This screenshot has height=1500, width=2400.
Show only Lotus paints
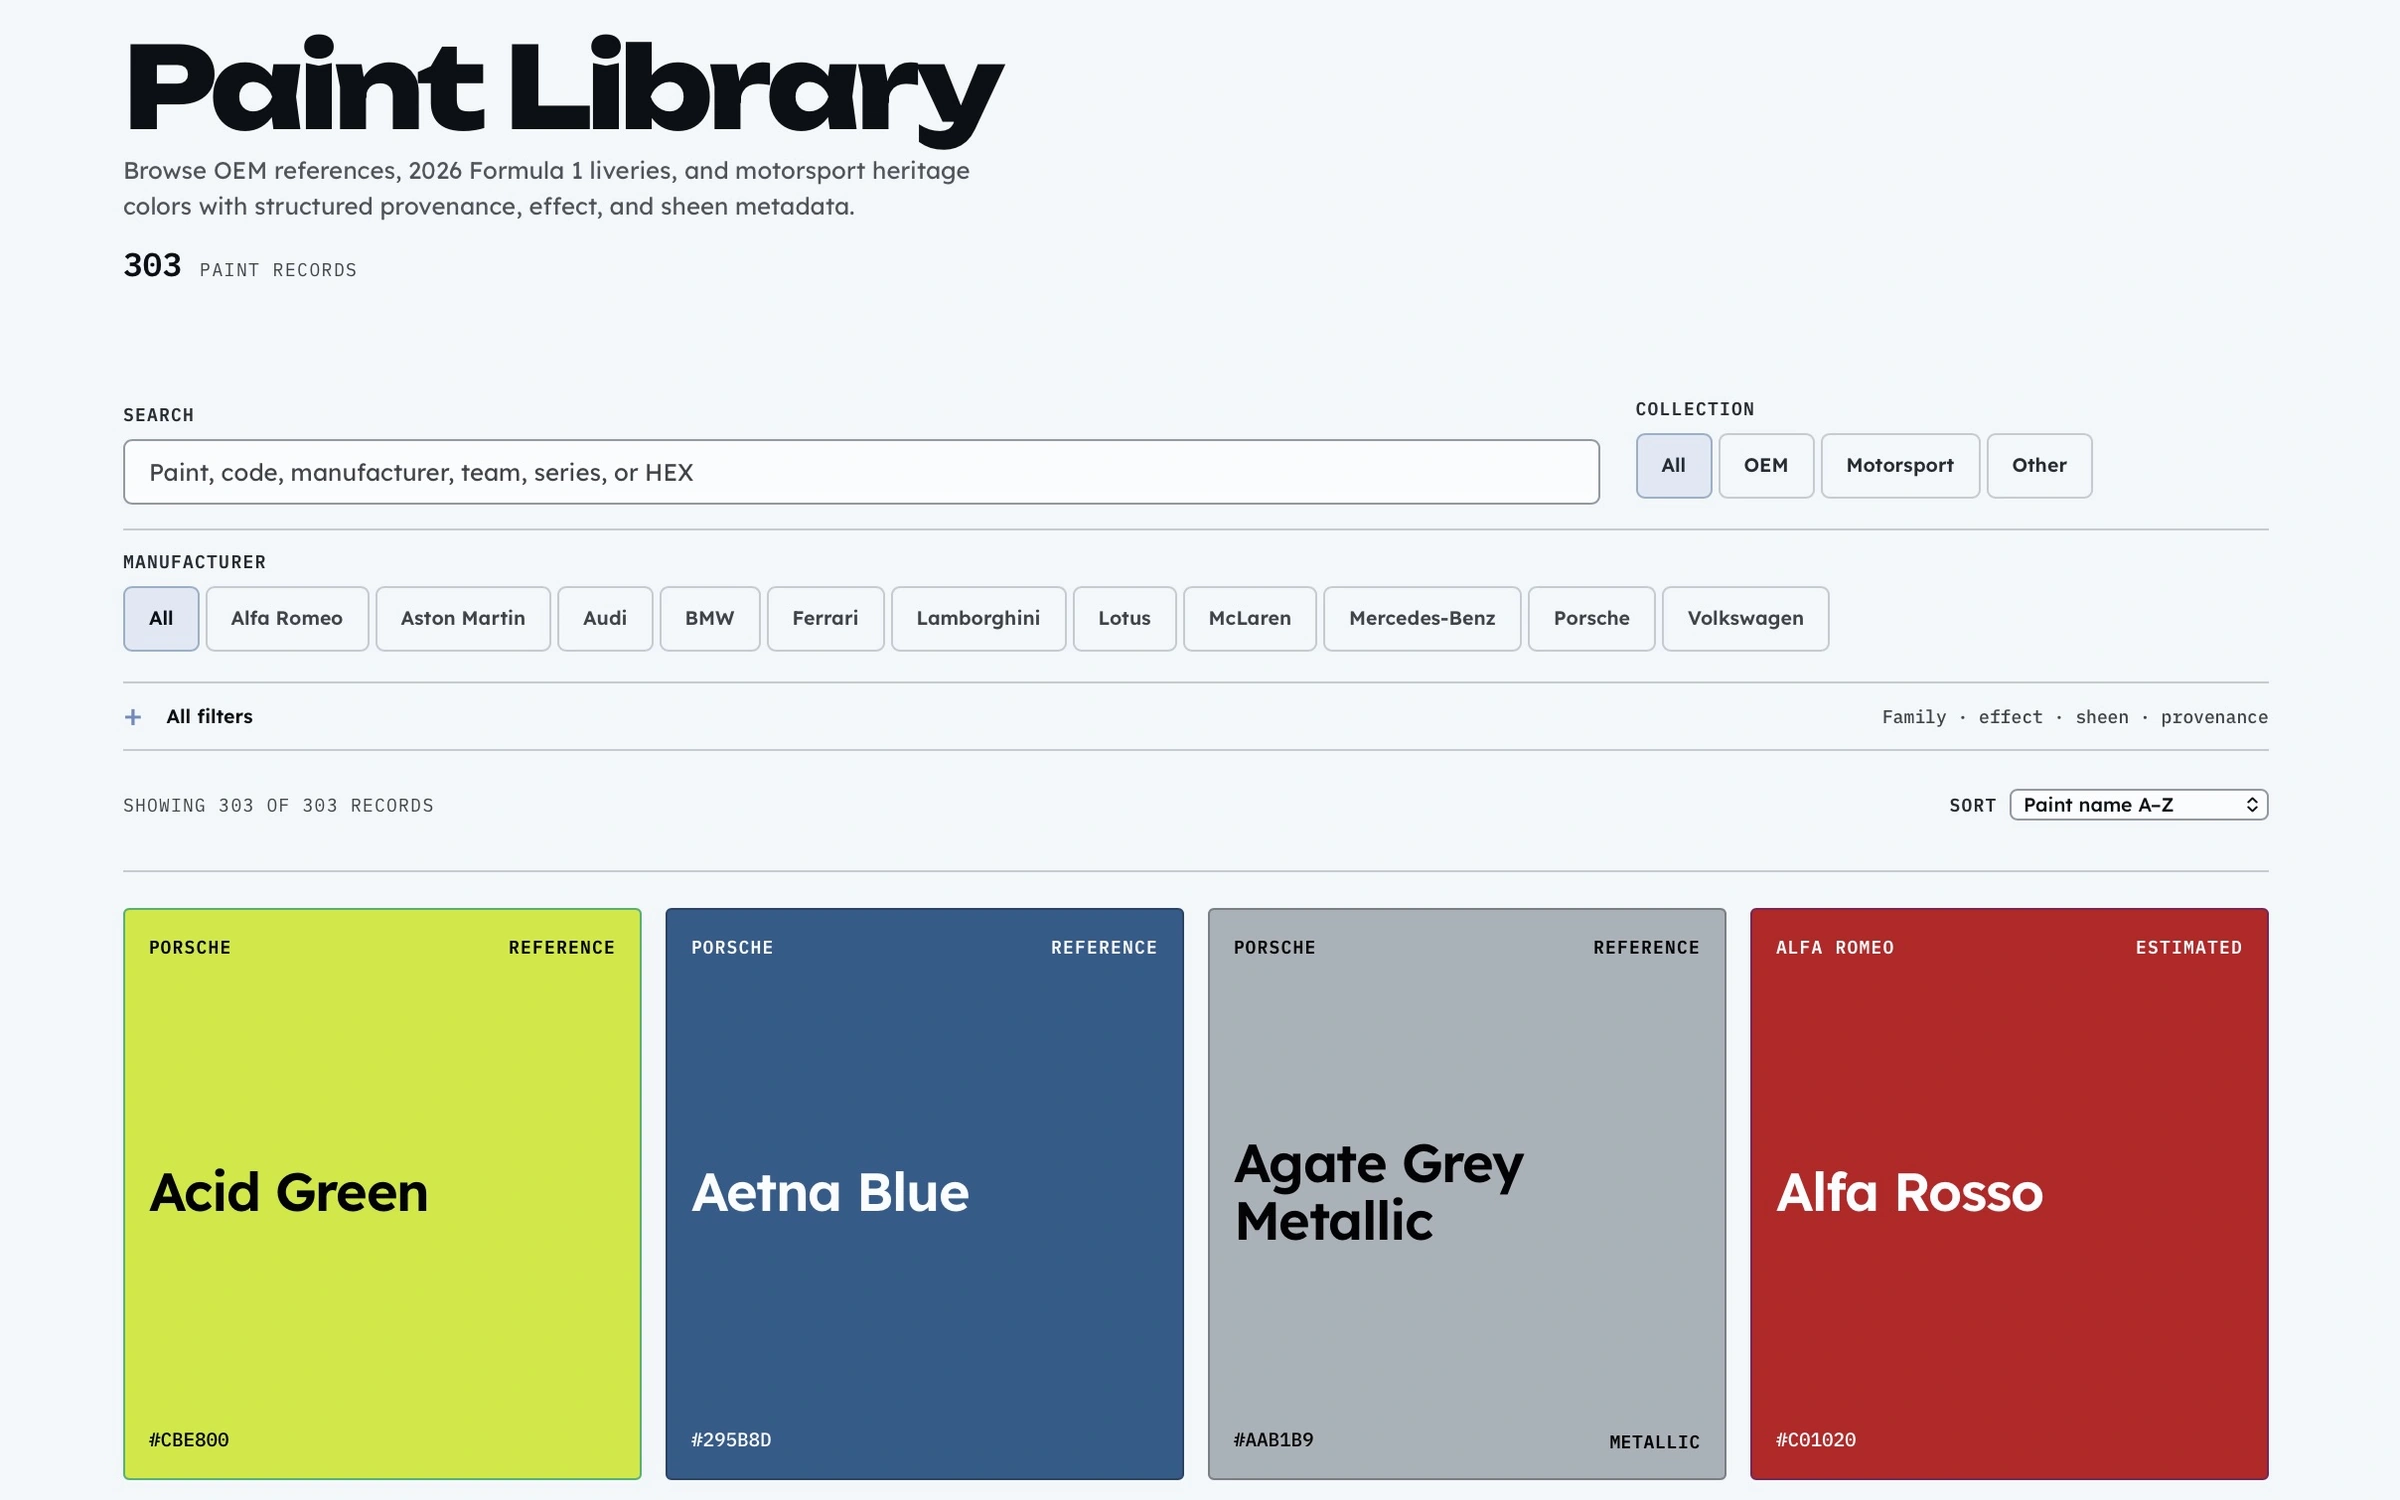click(x=1124, y=618)
